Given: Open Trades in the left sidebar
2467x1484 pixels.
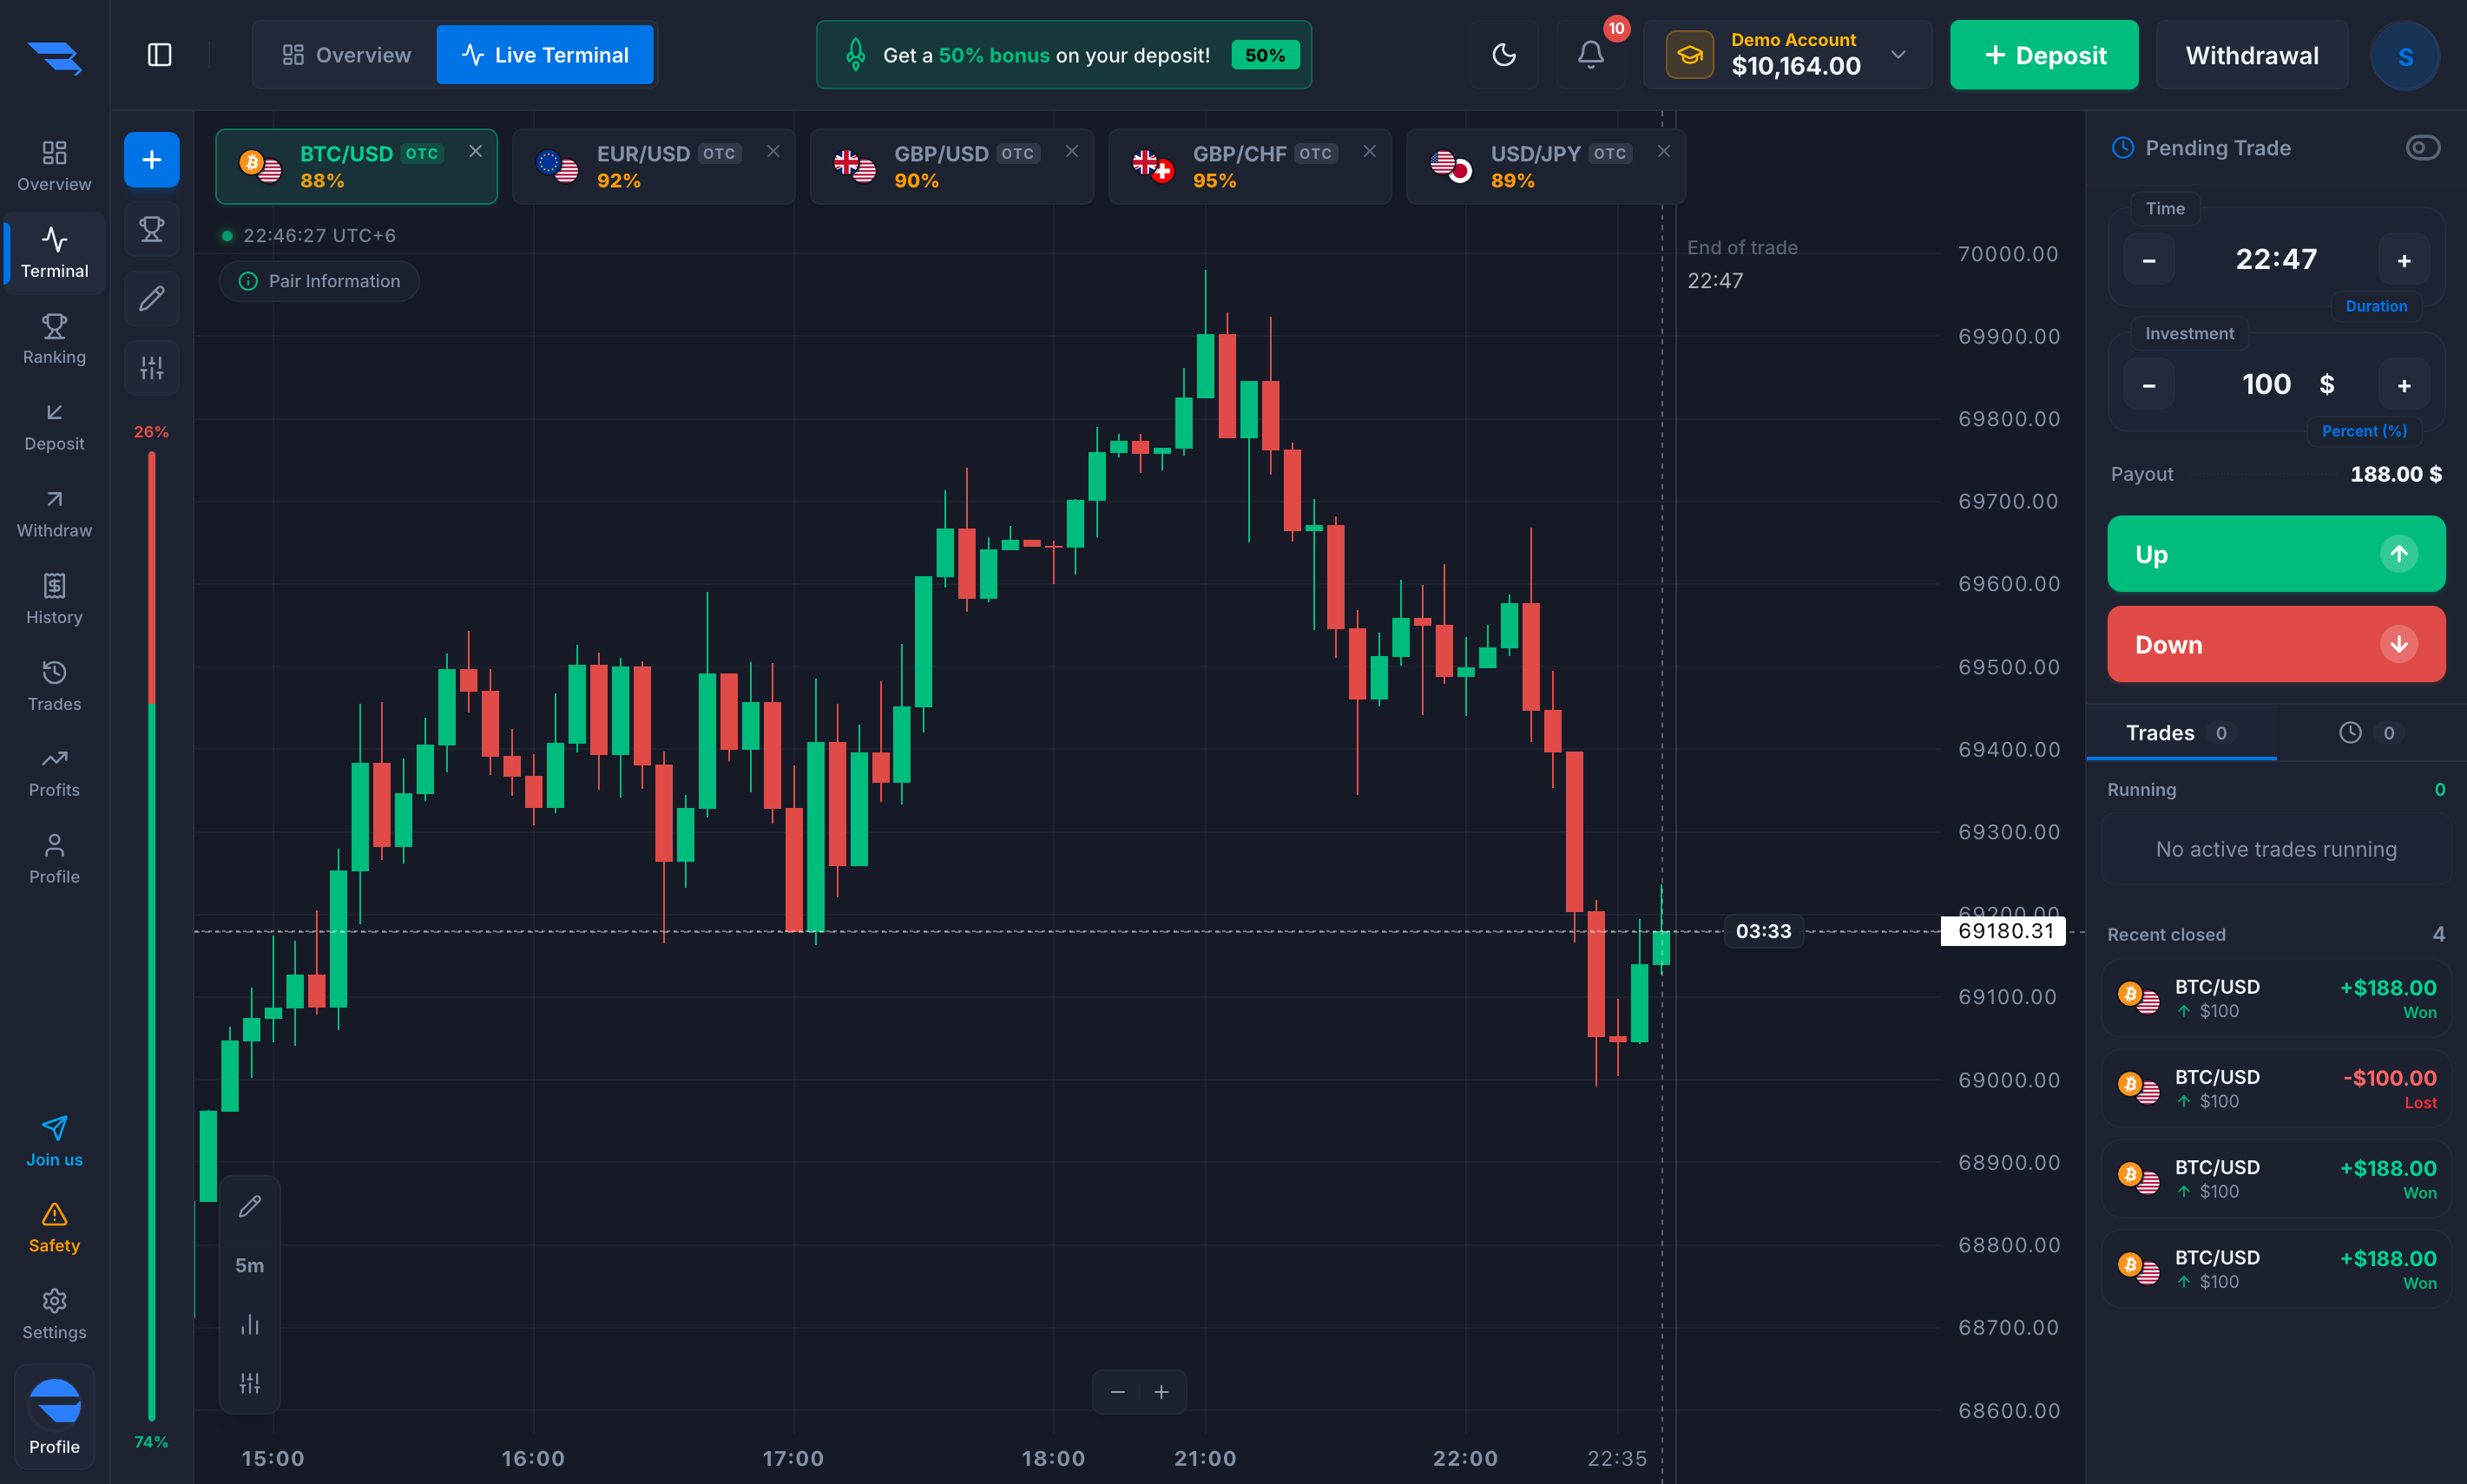Looking at the screenshot, I should tap(54, 686).
